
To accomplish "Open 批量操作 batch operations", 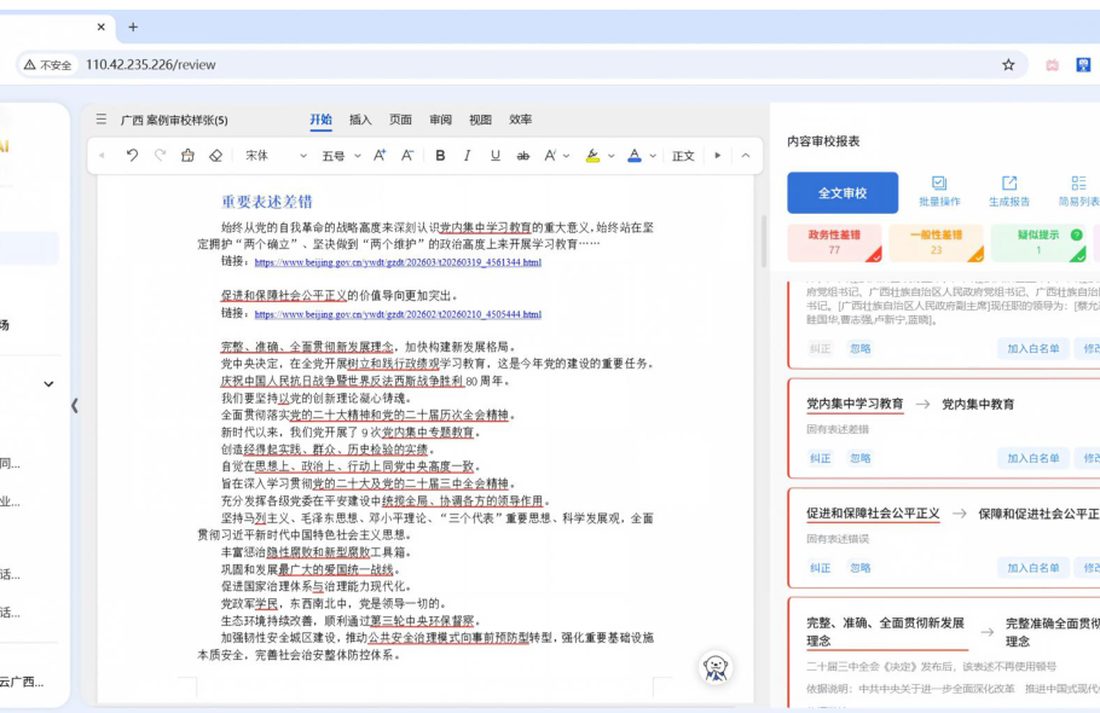I will coord(939,191).
